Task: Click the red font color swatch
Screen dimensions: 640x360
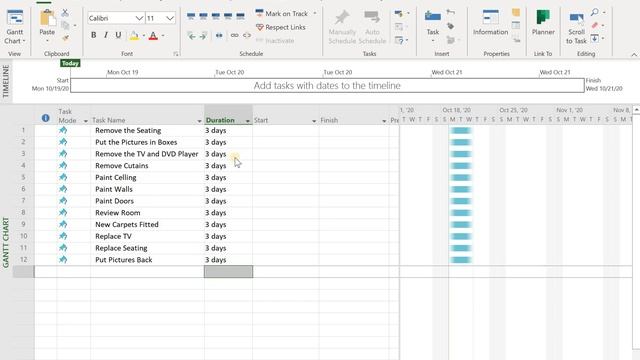Action: click(153, 36)
